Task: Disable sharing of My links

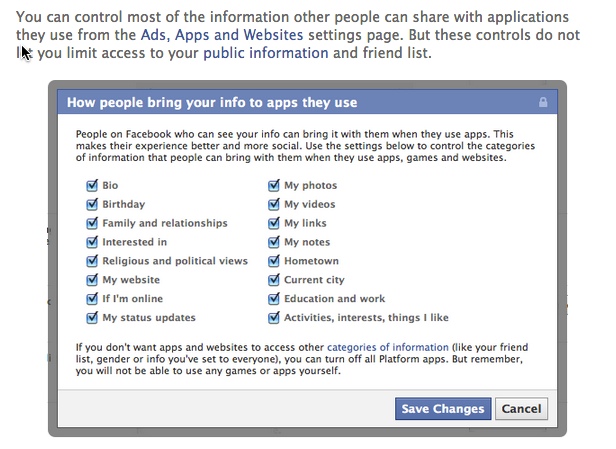Action: [x=274, y=223]
